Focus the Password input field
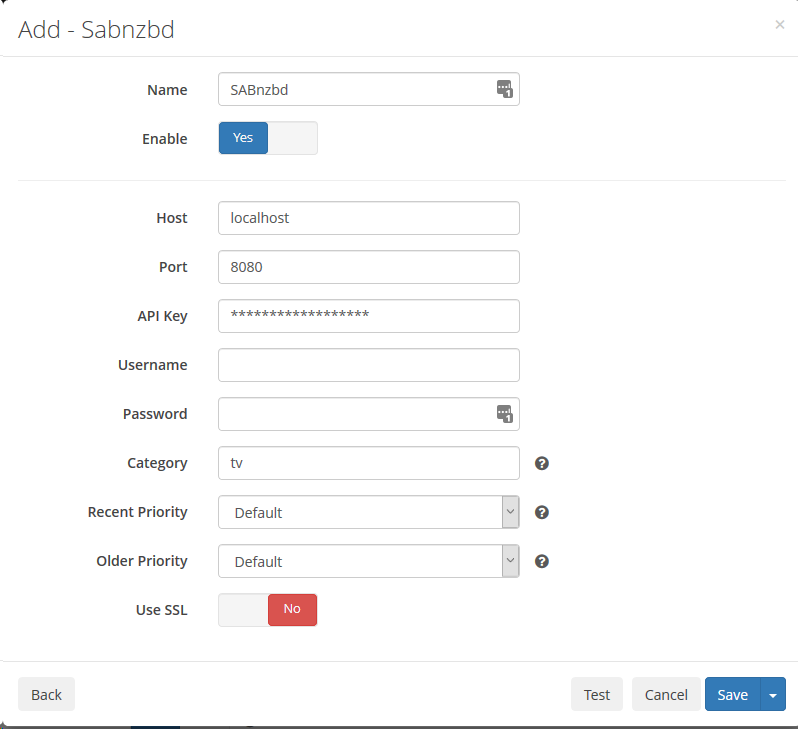Screen dimensions: 798x729 368,414
